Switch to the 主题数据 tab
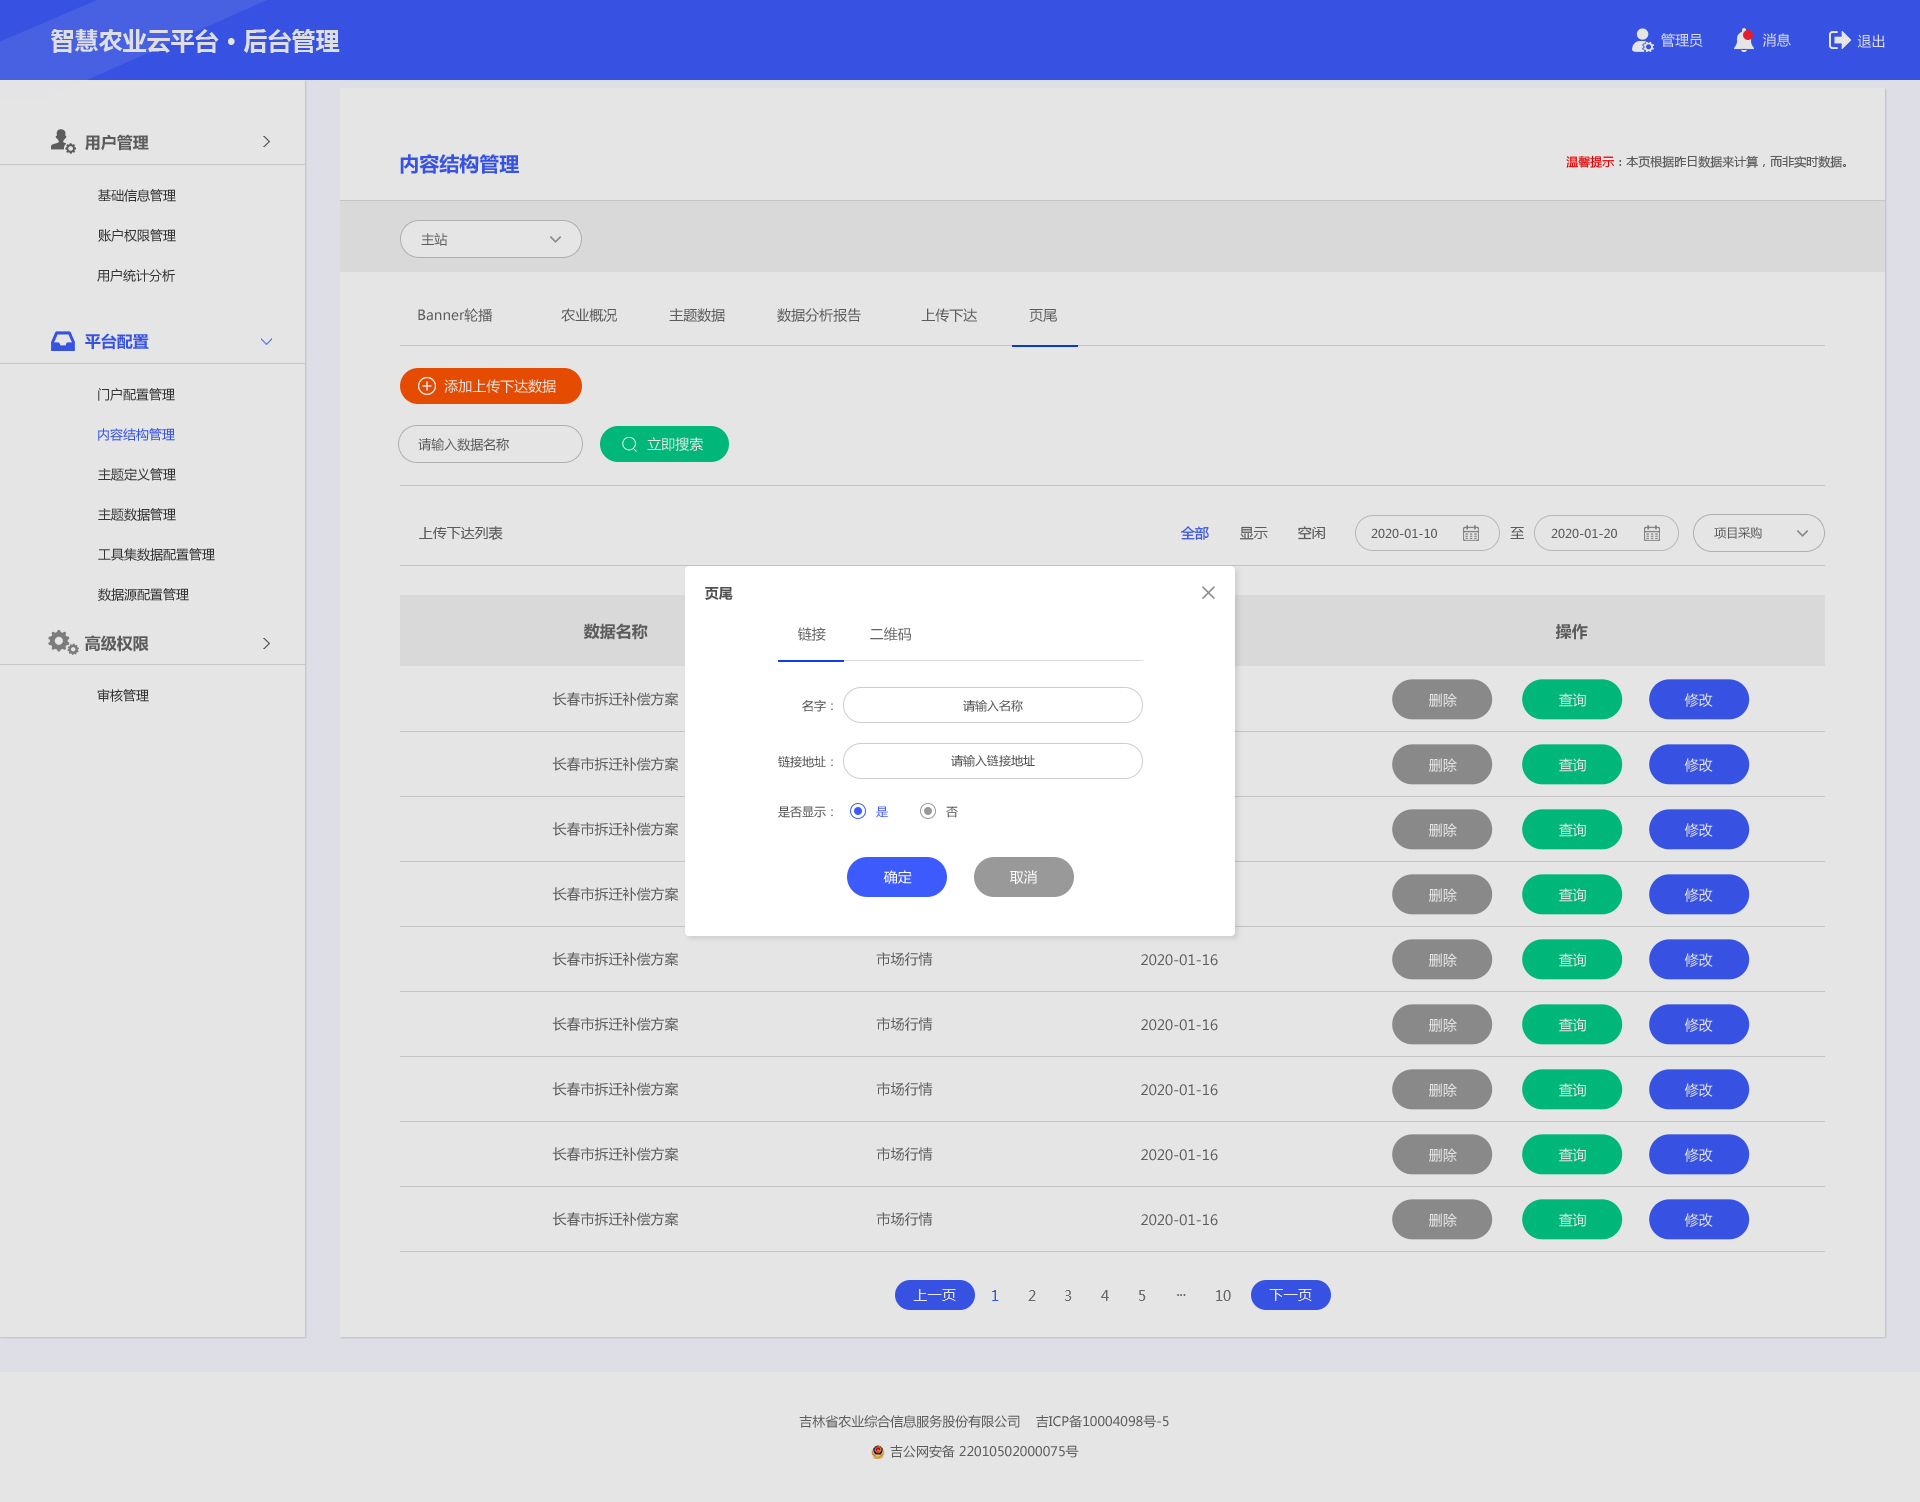 [697, 315]
